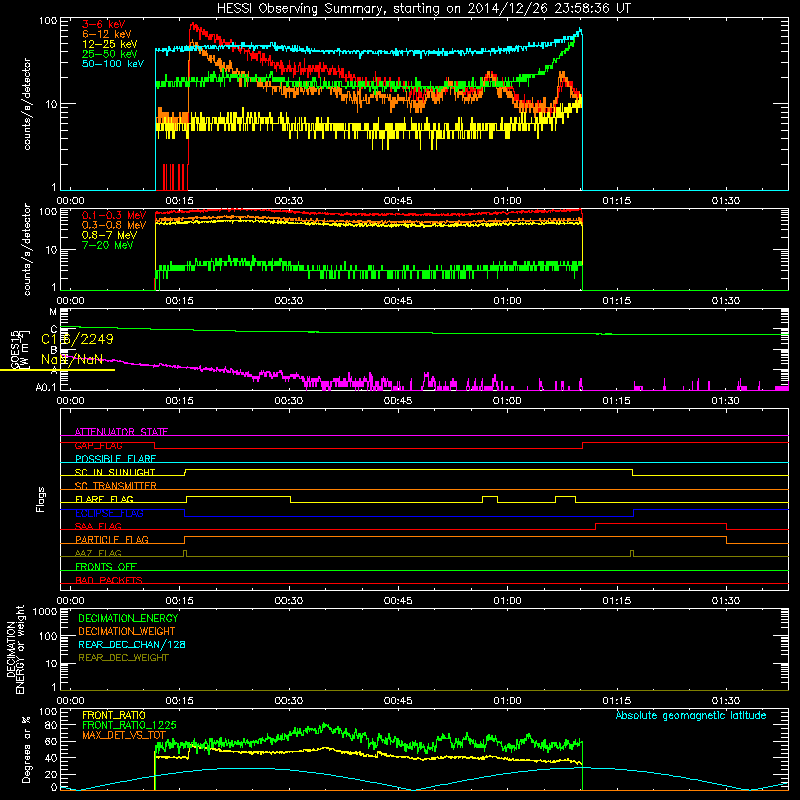Select the 0.3-0.8 MeV legend label
The width and height of the screenshot is (800, 800).
pyautogui.click(x=114, y=226)
